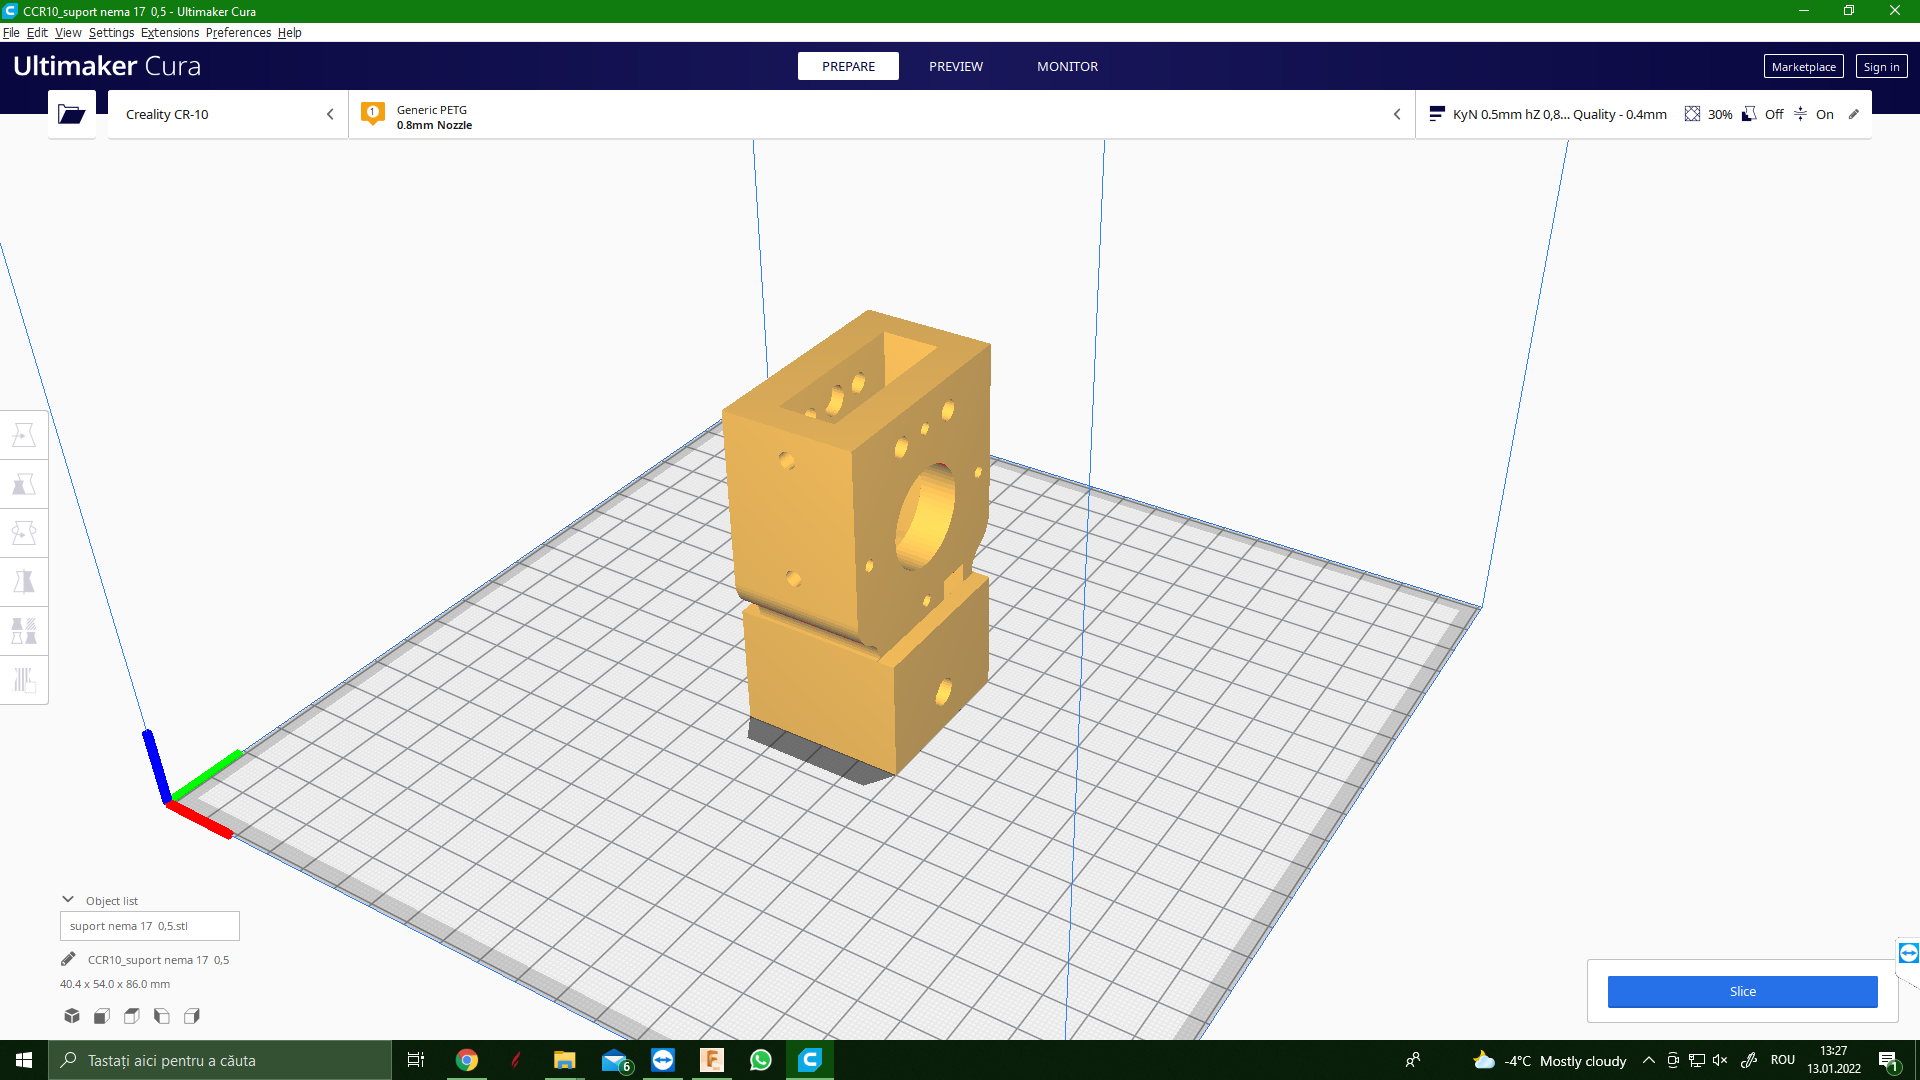This screenshot has width=1920, height=1080.
Task: Click the pencil icon to rename job
Action: [x=68, y=959]
